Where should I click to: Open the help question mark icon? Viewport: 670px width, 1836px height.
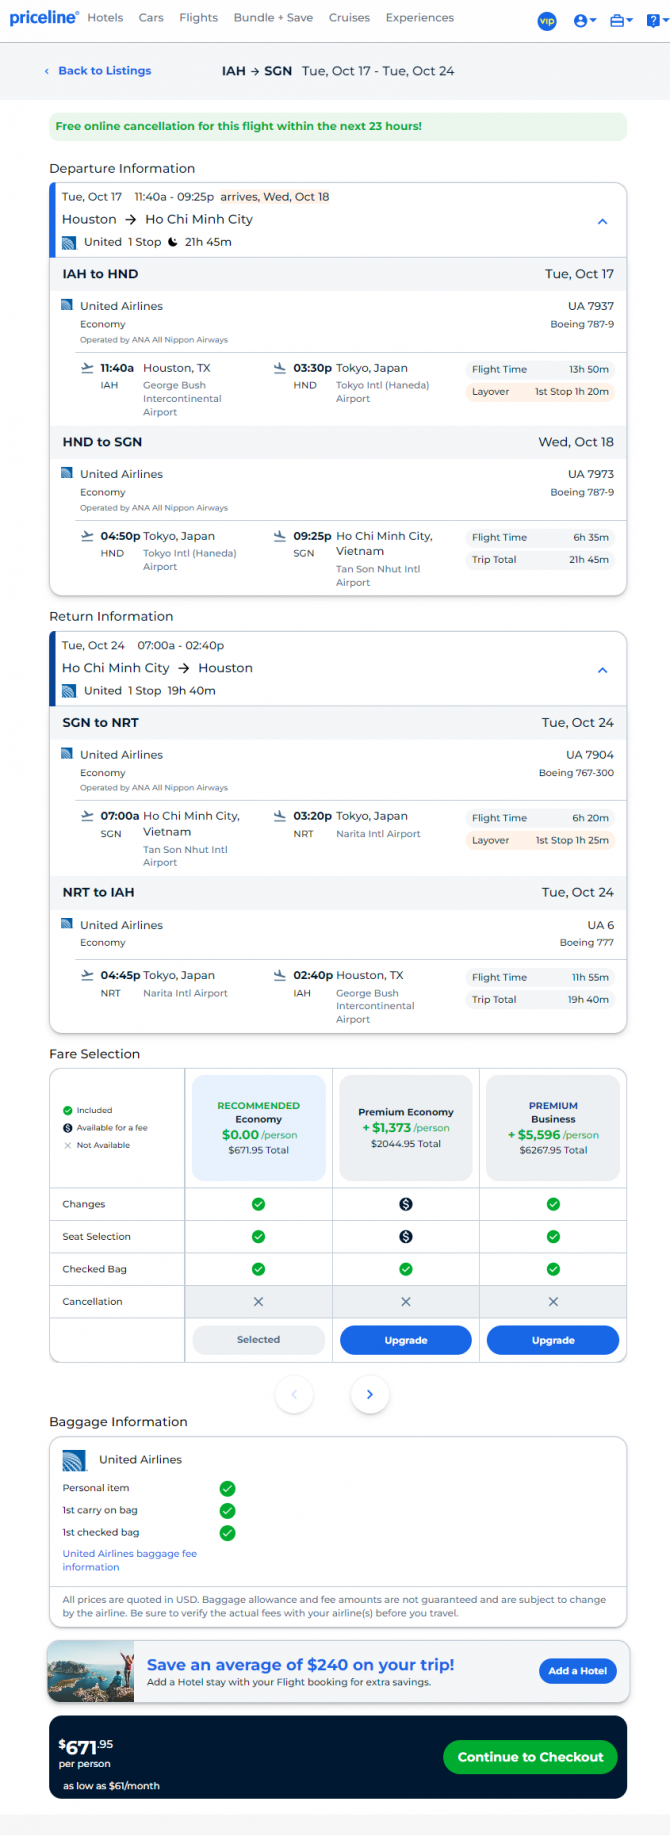tap(657, 21)
